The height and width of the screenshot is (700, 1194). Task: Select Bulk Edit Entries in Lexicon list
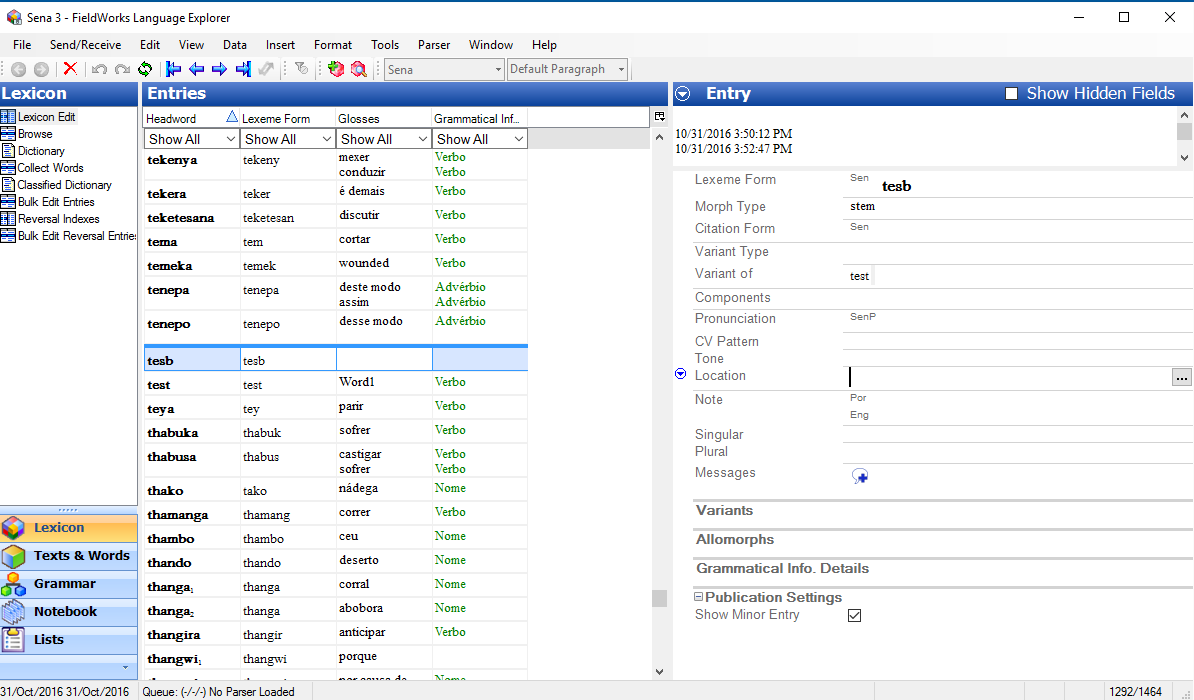click(55, 202)
